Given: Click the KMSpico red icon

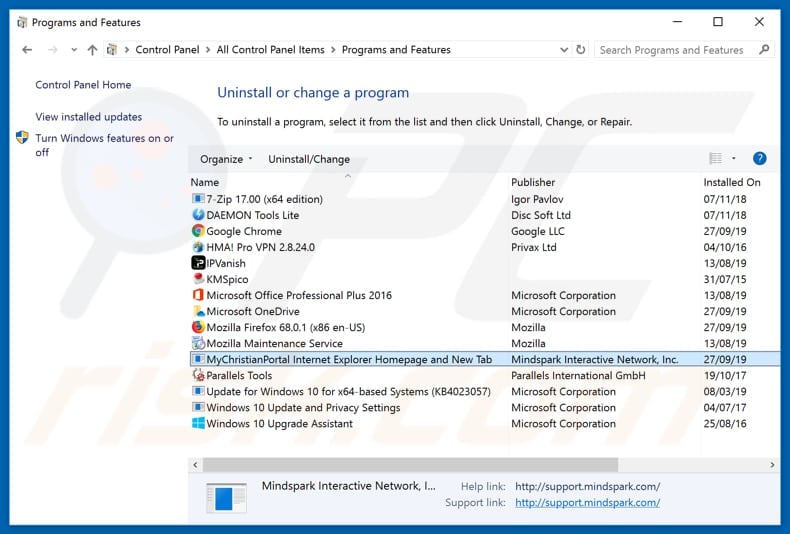Looking at the screenshot, I should point(198,279).
